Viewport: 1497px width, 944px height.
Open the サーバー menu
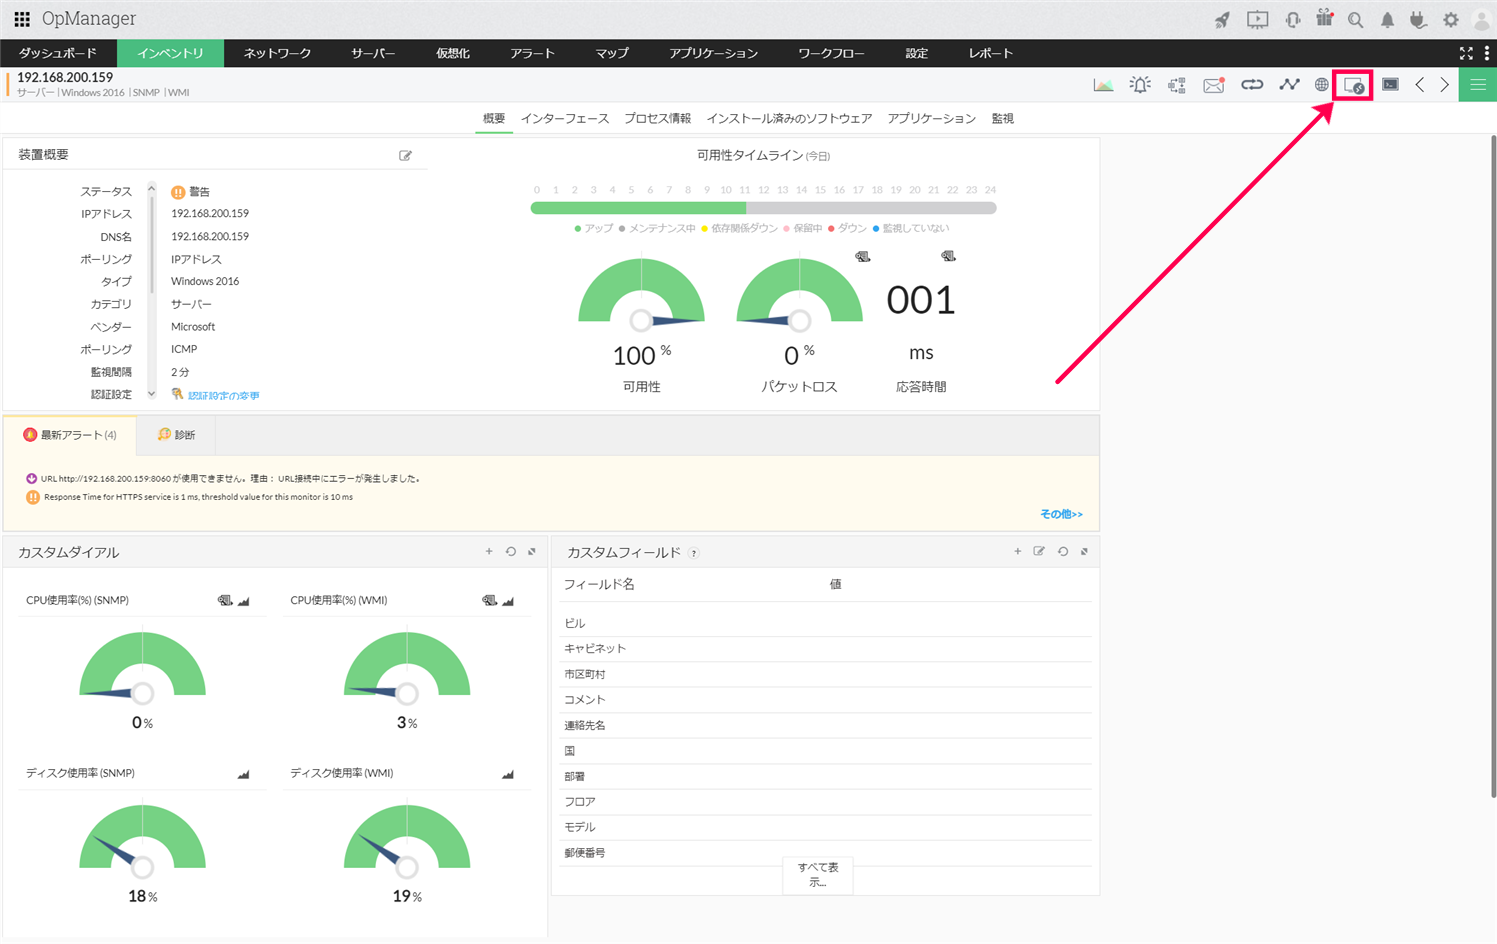pos(373,53)
